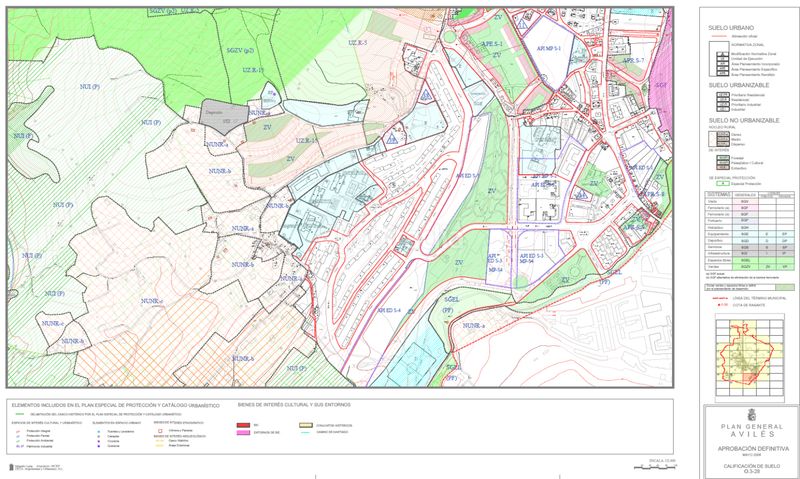This screenshot has width=800, height=479.
Task: Click the Fuentes y Lavaderos legend entry
Action: pyautogui.click(x=116, y=432)
